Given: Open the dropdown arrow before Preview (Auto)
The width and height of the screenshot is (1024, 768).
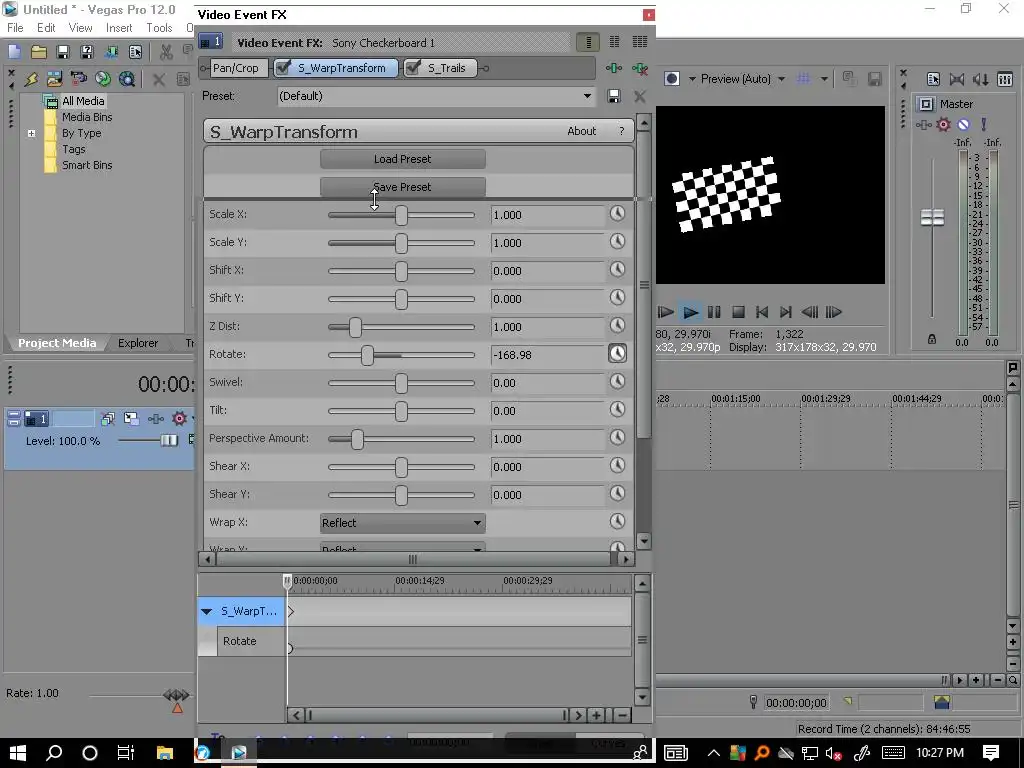Looking at the screenshot, I should pyautogui.click(x=692, y=79).
